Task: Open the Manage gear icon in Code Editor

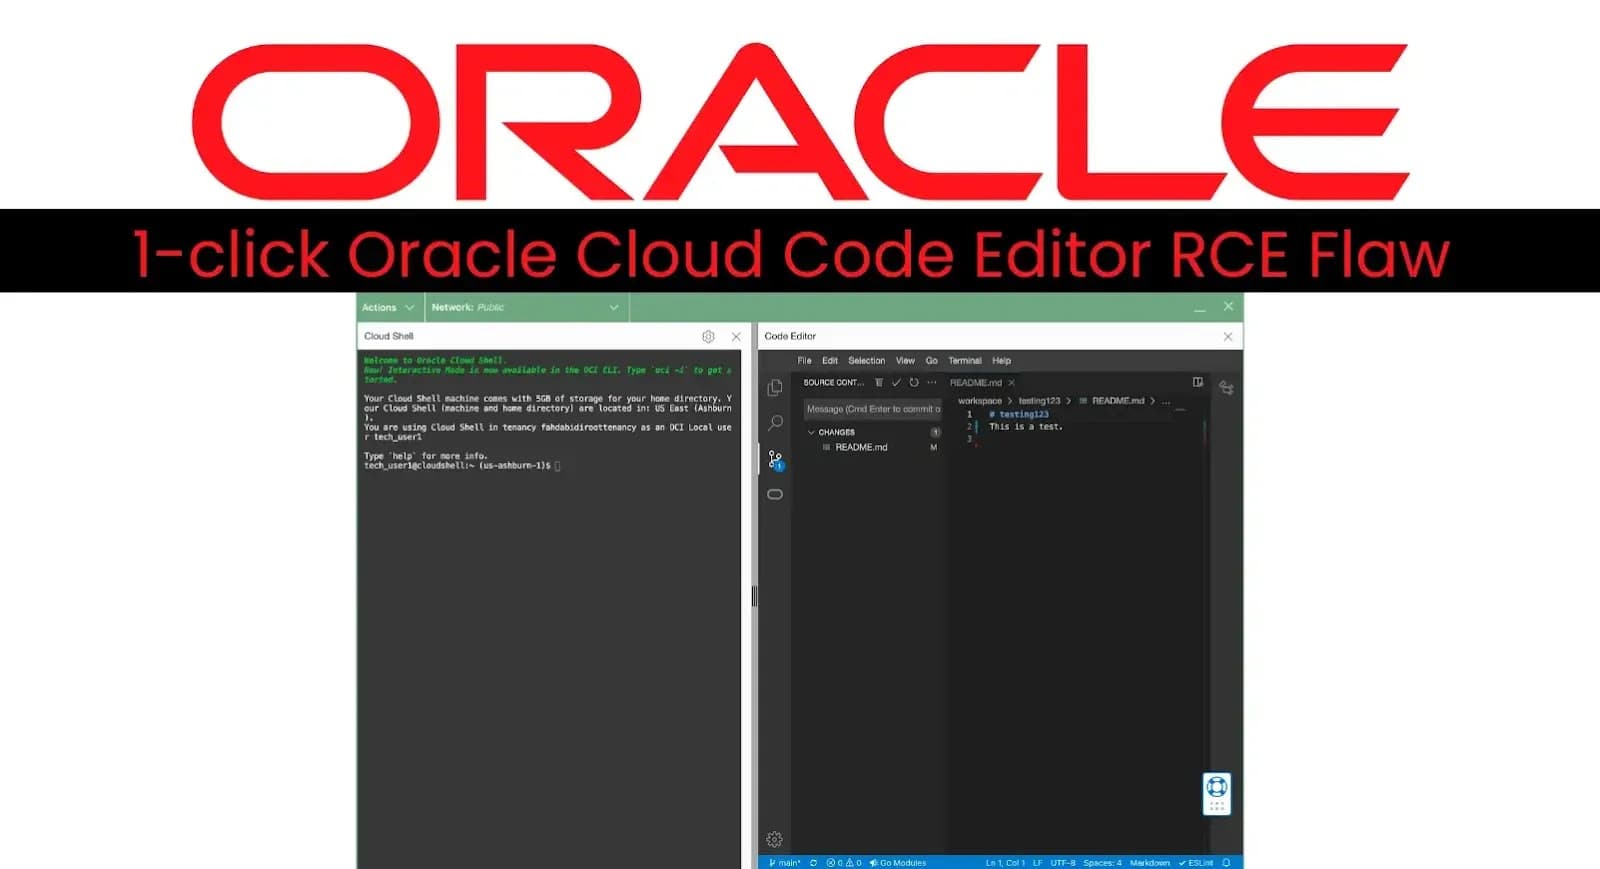Action: [x=774, y=839]
